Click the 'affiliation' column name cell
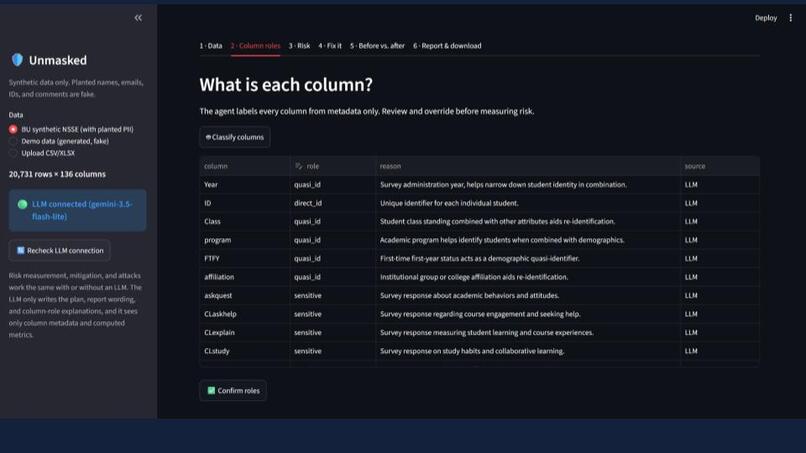806x453 pixels. pyautogui.click(x=244, y=277)
